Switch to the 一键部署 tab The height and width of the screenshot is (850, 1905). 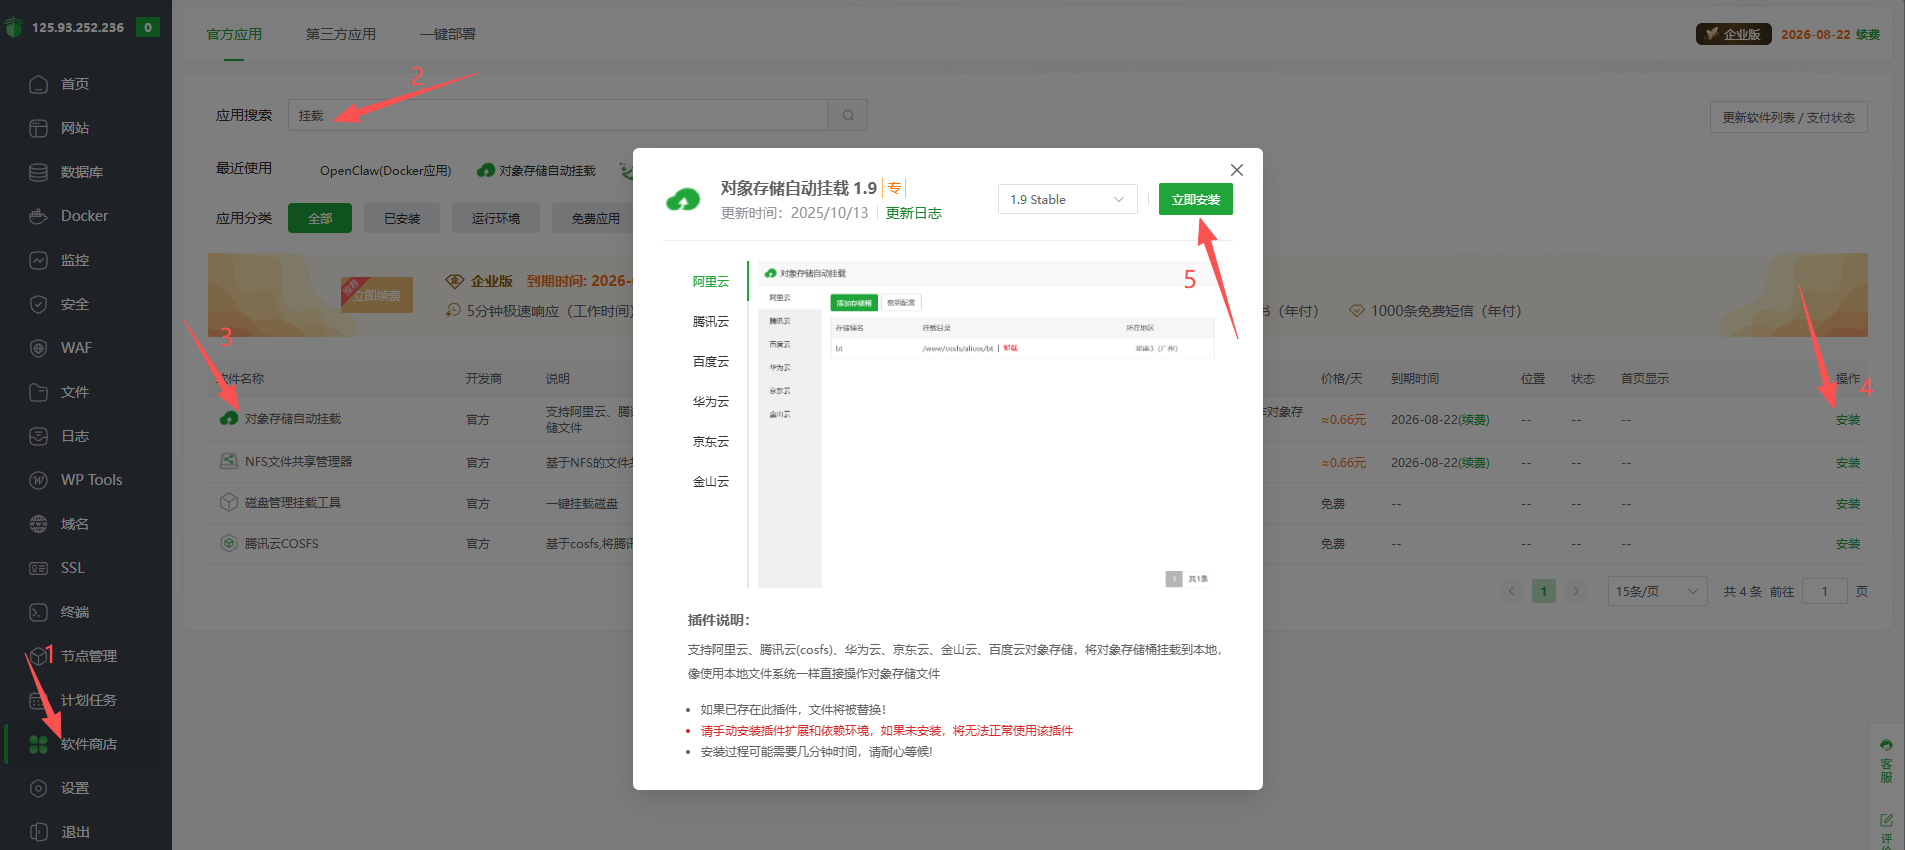pyautogui.click(x=448, y=34)
